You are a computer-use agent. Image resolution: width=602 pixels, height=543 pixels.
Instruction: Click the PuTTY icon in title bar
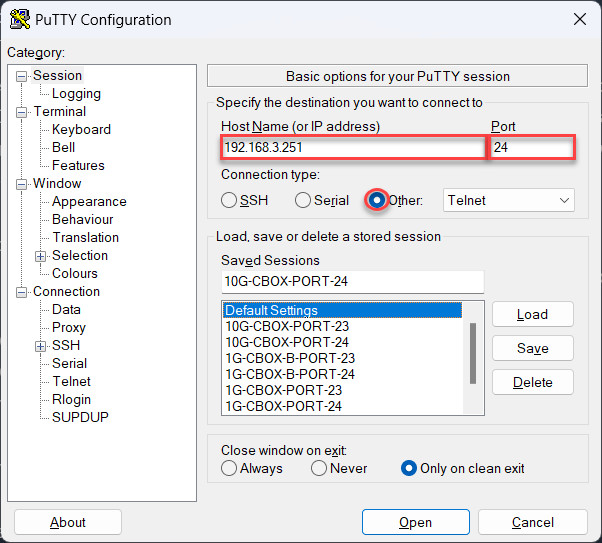18,19
